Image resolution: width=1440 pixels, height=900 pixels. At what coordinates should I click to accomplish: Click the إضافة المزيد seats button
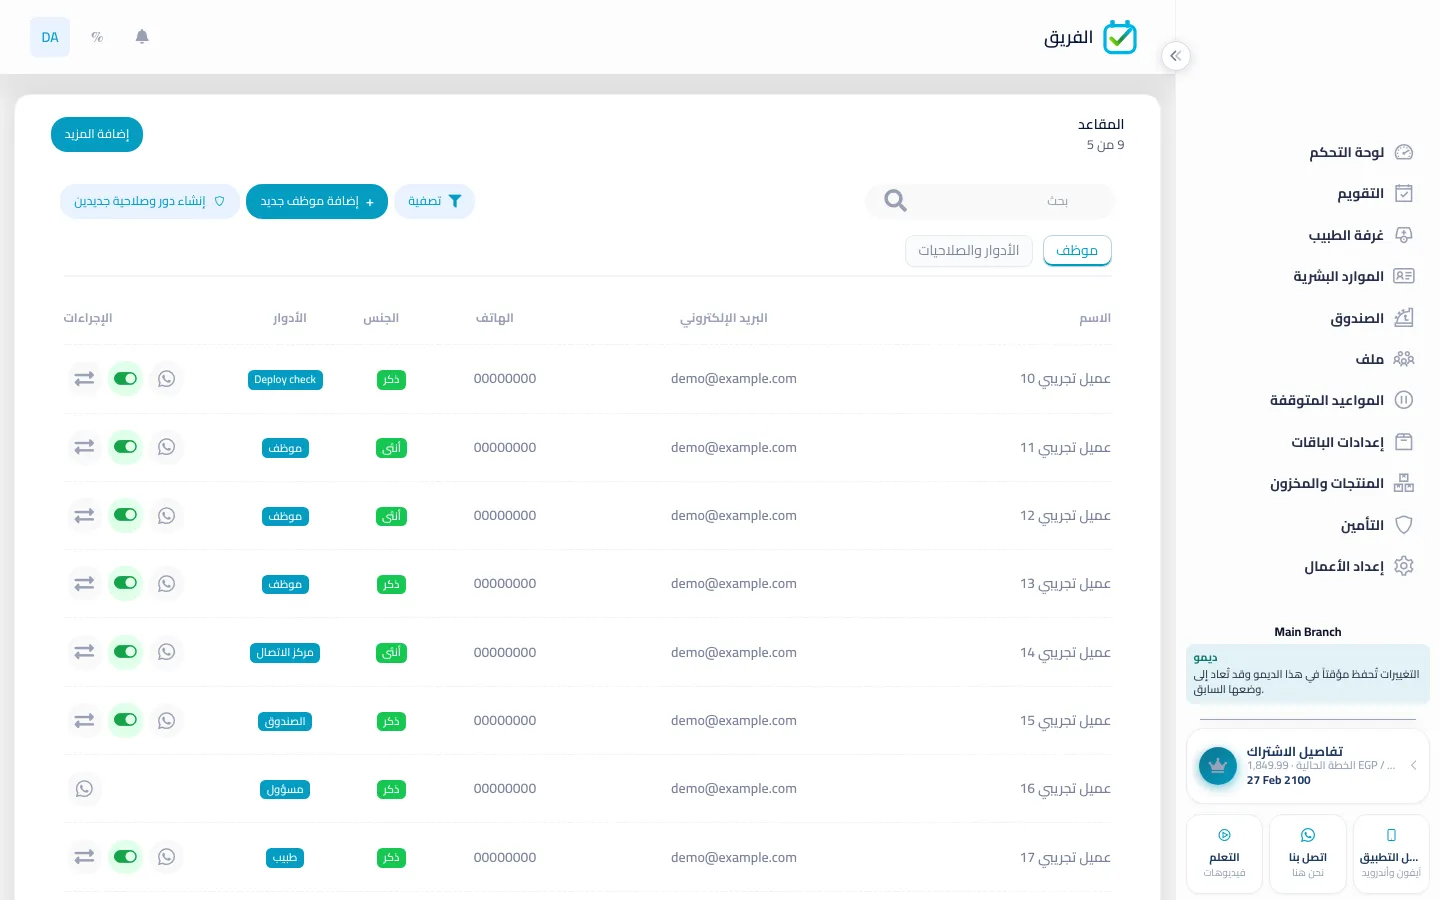point(97,134)
